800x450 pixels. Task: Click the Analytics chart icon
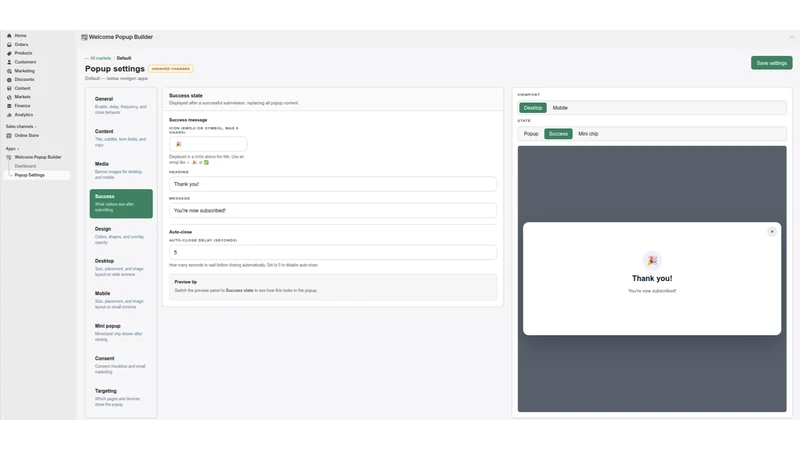pos(9,115)
